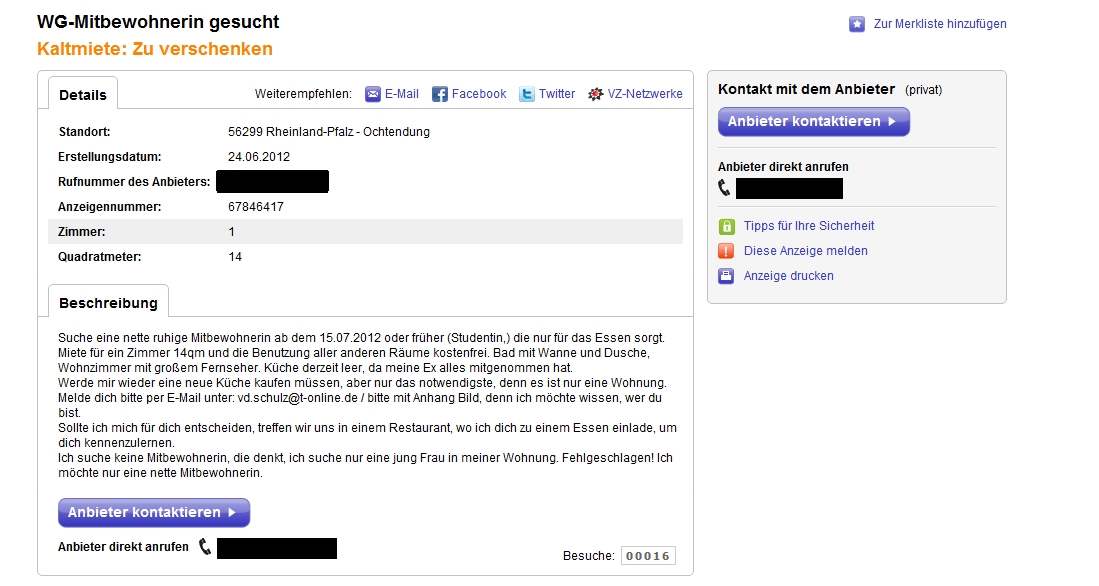Viewport: 1099px width, 586px height.
Task: Click Anzeige drucken link
Action: tap(788, 276)
